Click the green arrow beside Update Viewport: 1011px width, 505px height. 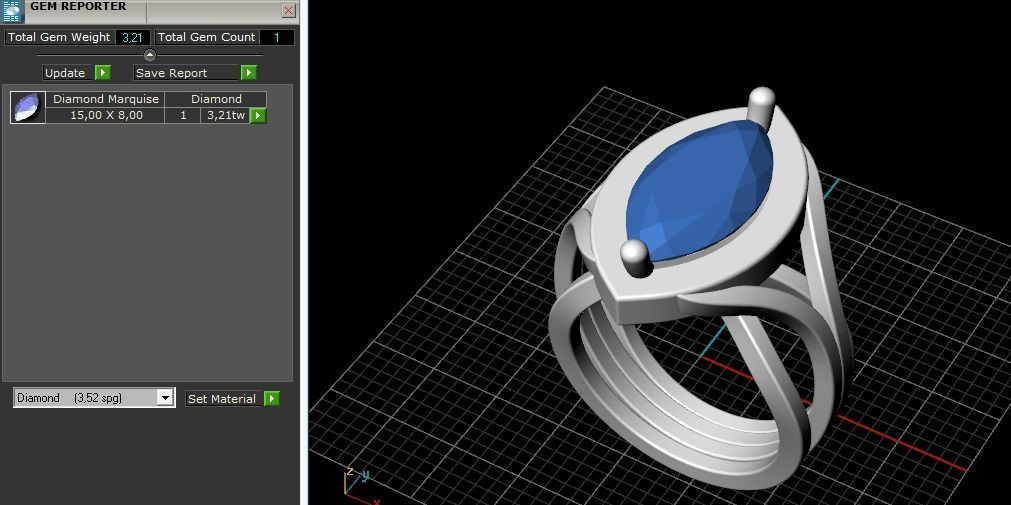coord(103,73)
